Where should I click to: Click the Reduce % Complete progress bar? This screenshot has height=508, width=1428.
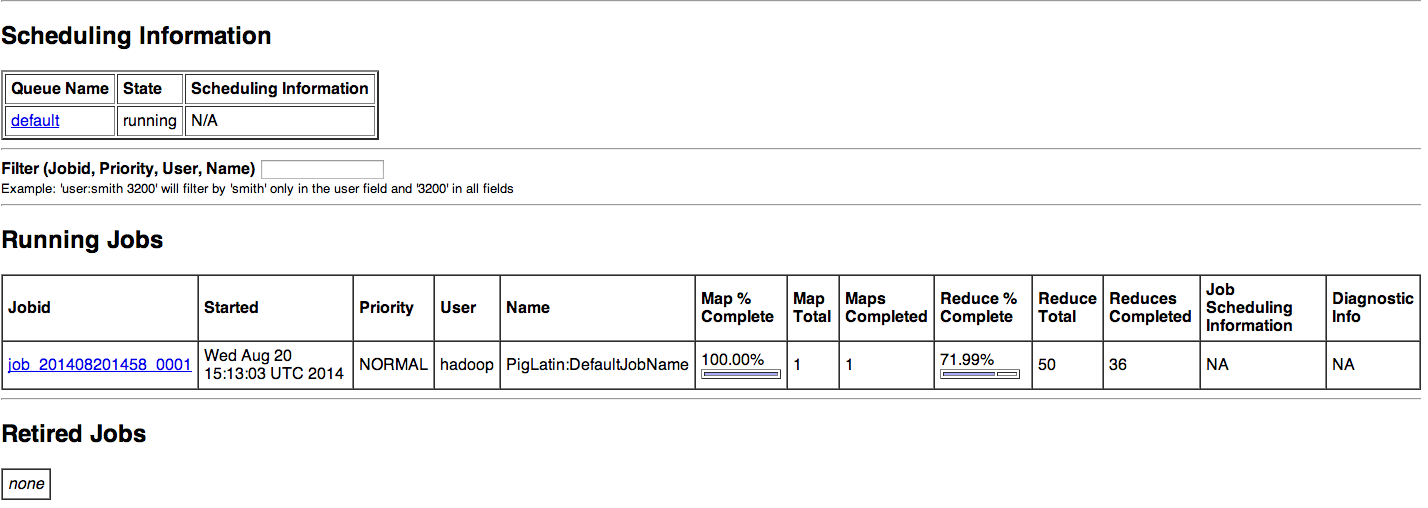tap(979, 374)
